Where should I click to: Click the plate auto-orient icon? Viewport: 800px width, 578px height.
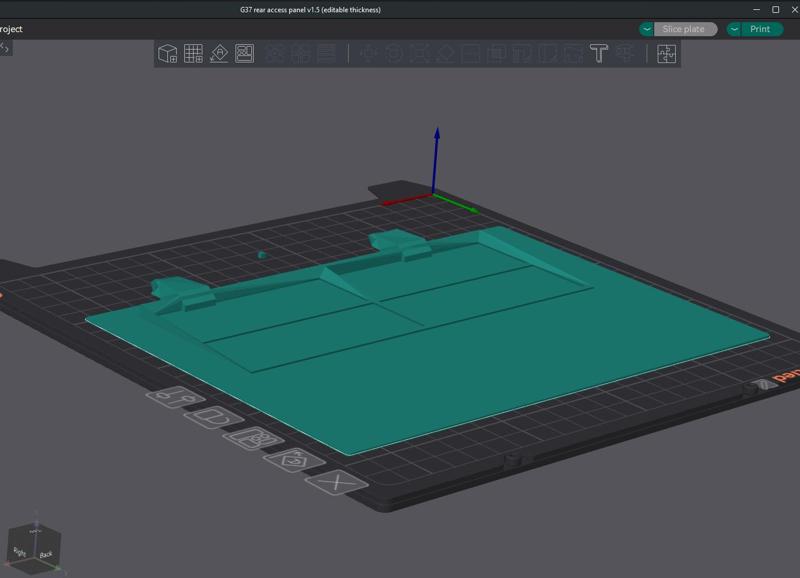pos(294,461)
